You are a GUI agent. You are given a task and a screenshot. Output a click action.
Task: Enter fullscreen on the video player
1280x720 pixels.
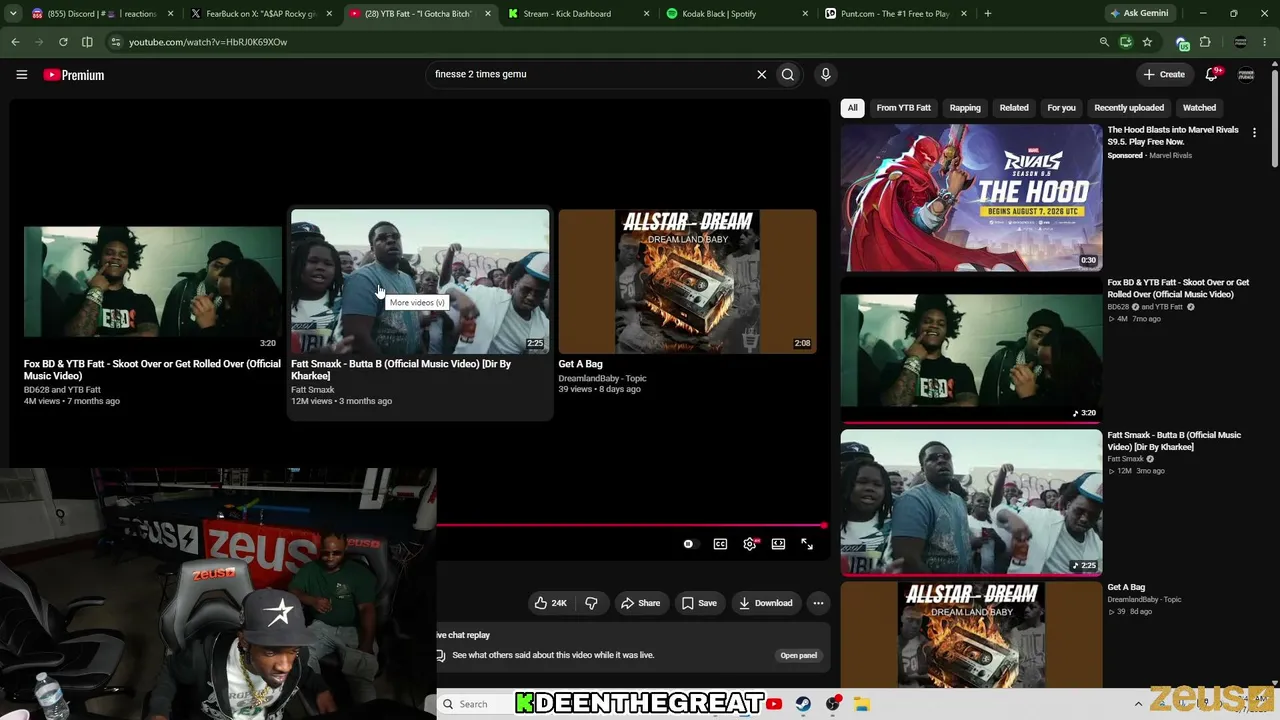(x=807, y=544)
